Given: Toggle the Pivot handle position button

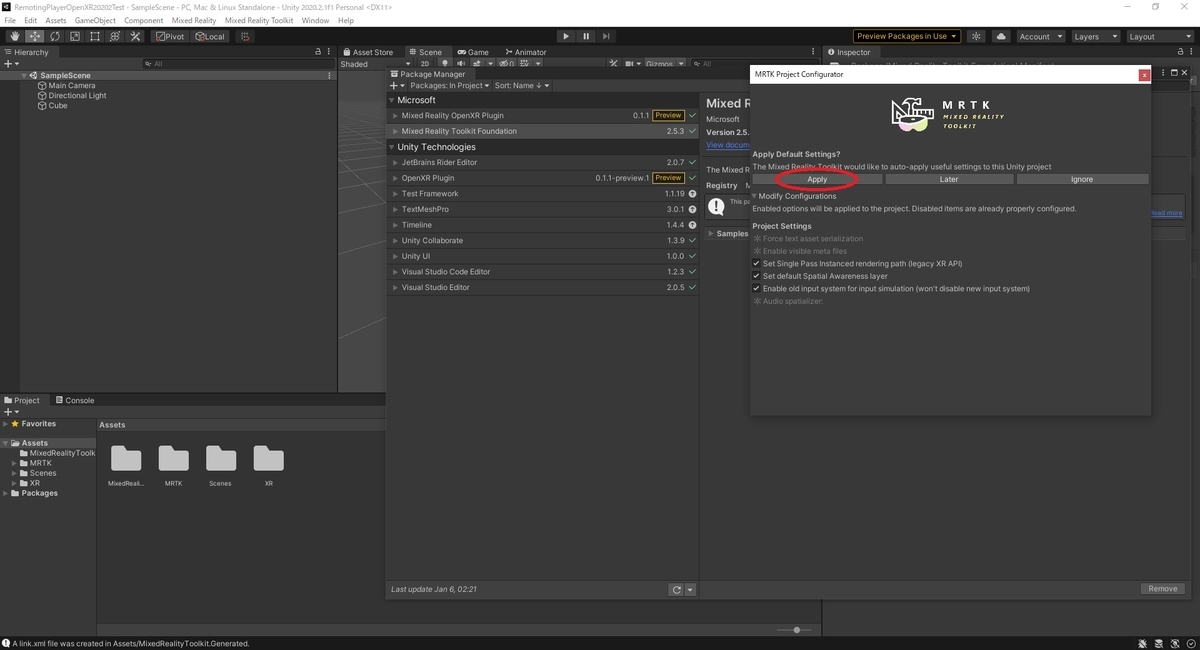Looking at the screenshot, I should point(171,36).
